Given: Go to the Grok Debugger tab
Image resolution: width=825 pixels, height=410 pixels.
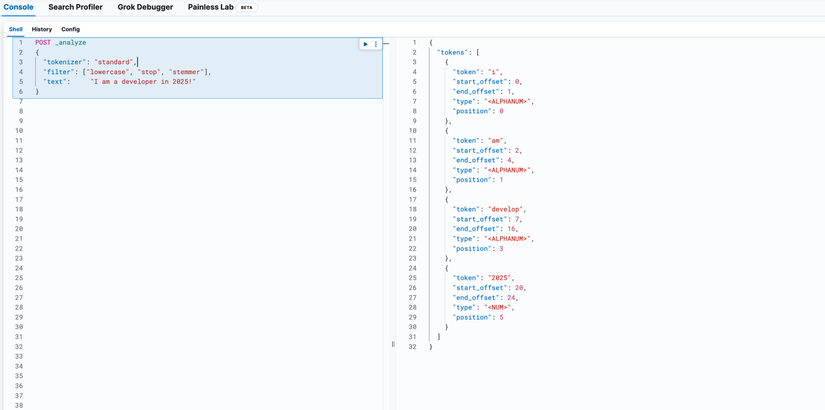Looking at the screenshot, I should (x=145, y=7).
